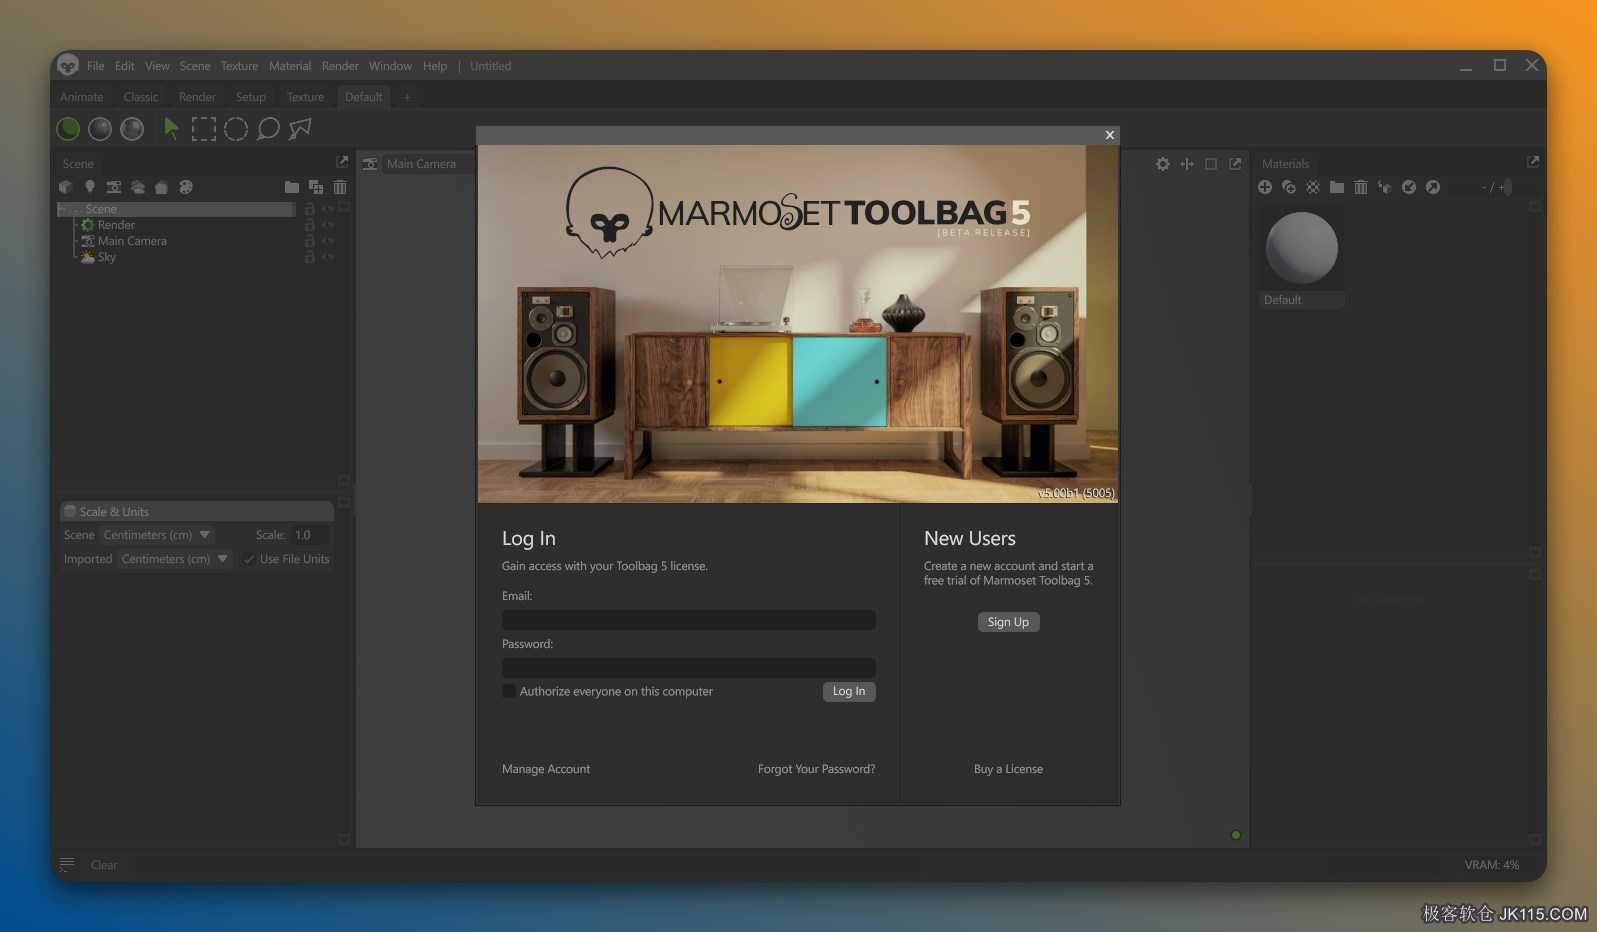Duplicate selected scene object

point(316,187)
